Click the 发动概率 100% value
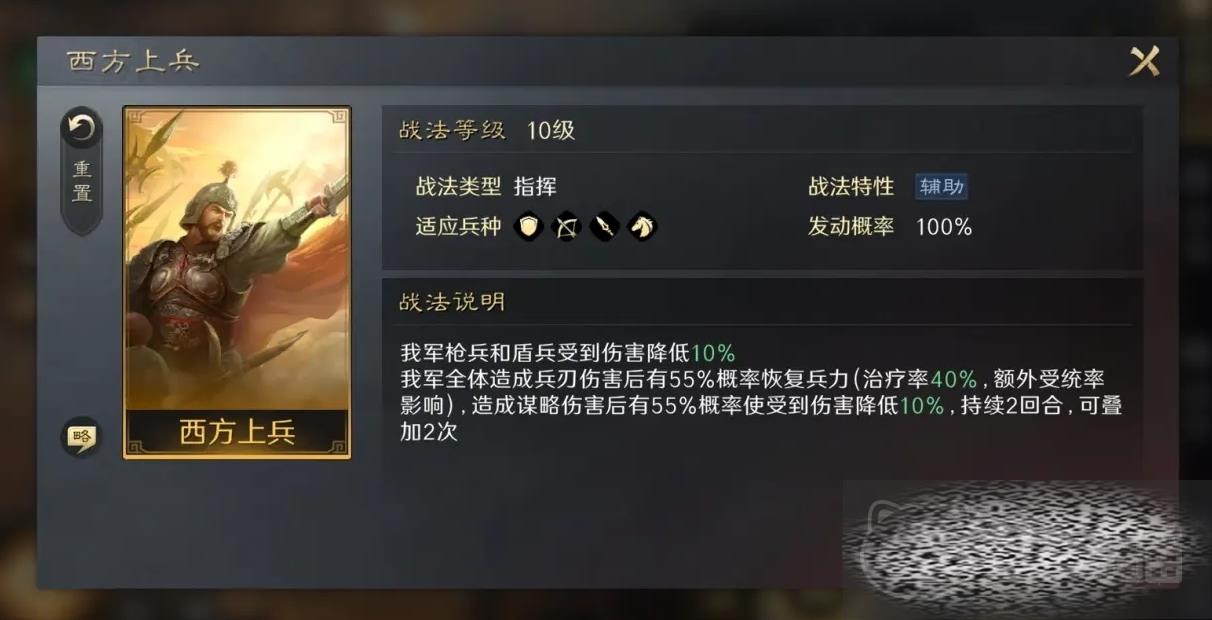1212x620 pixels. click(x=944, y=227)
